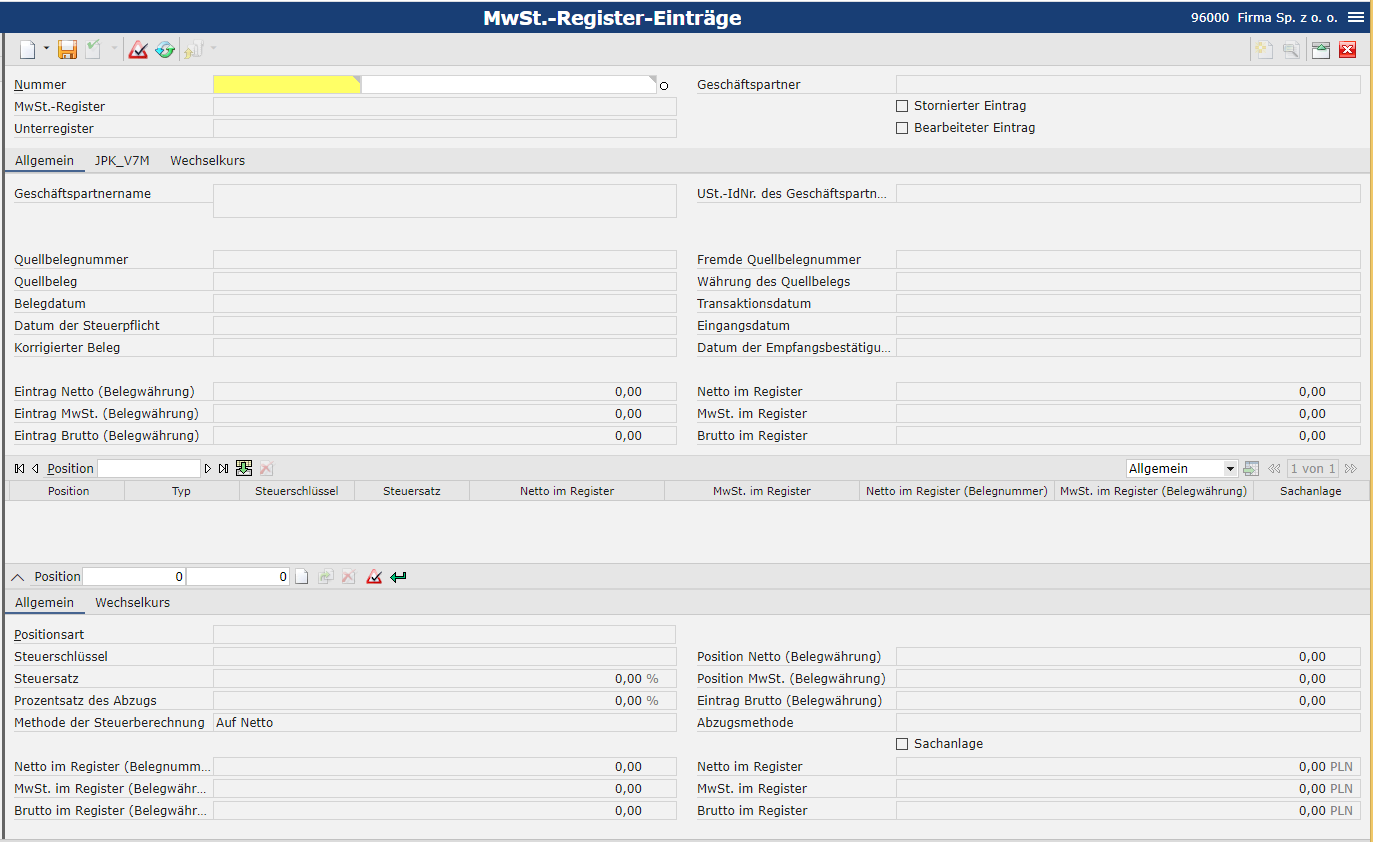Enable the Stornierter Eintrag checkbox
The width and height of the screenshot is (1373, 842).
click(902, 106)
